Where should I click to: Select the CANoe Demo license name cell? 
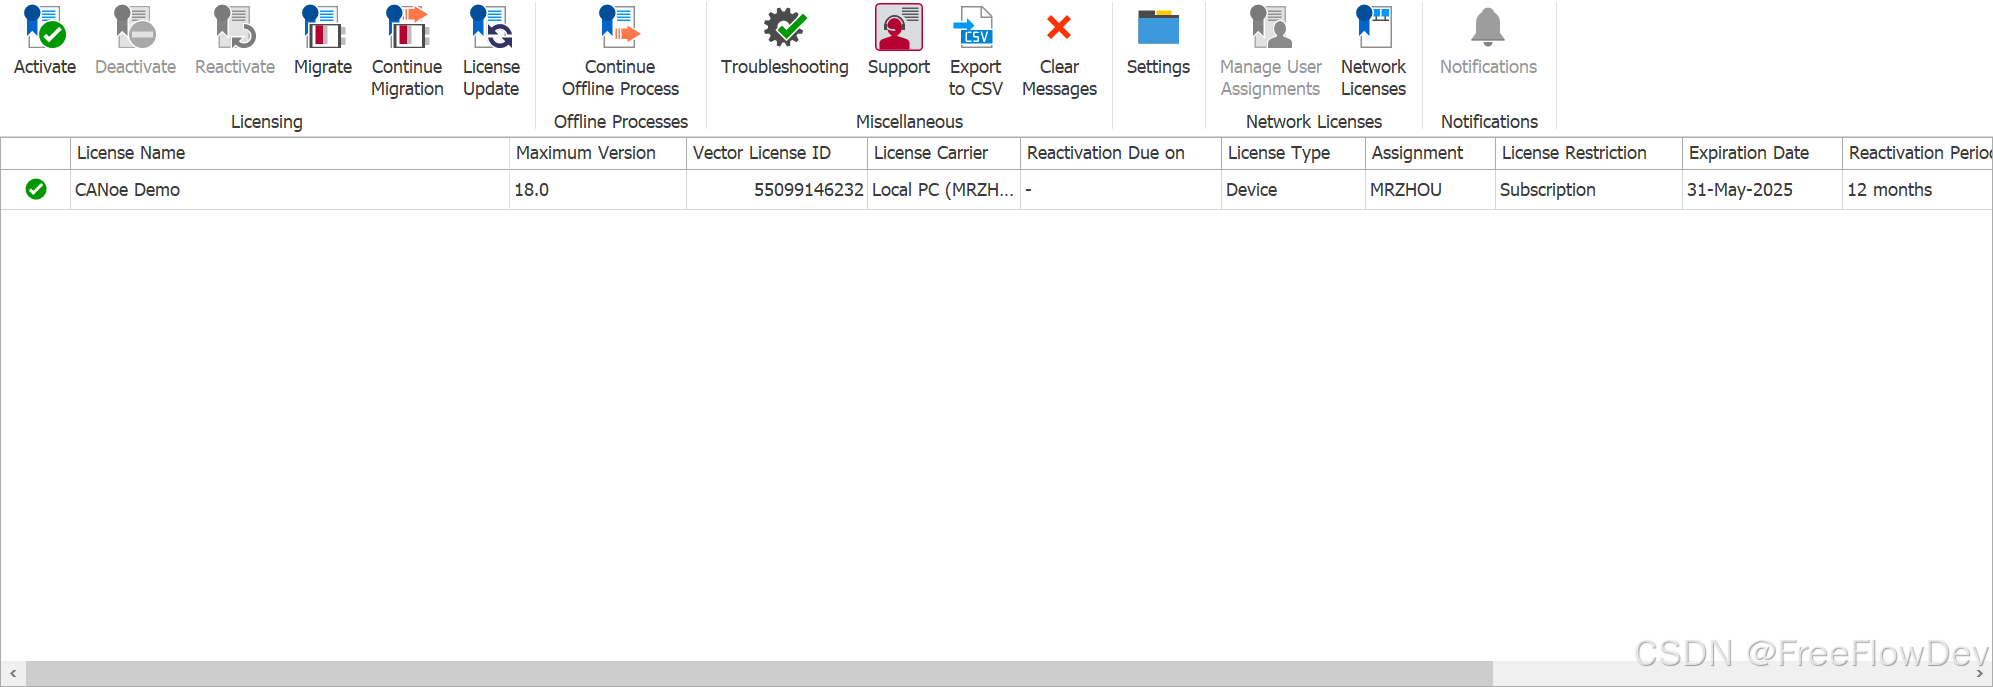click(x=290, y=190)
